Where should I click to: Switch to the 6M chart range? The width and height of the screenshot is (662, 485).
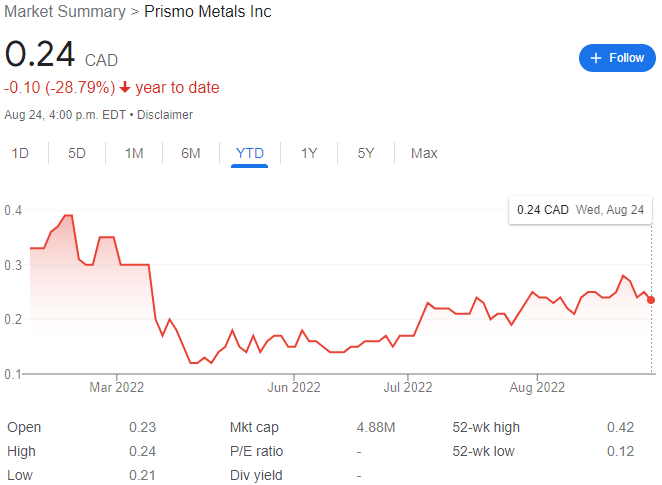pos(191,153)
